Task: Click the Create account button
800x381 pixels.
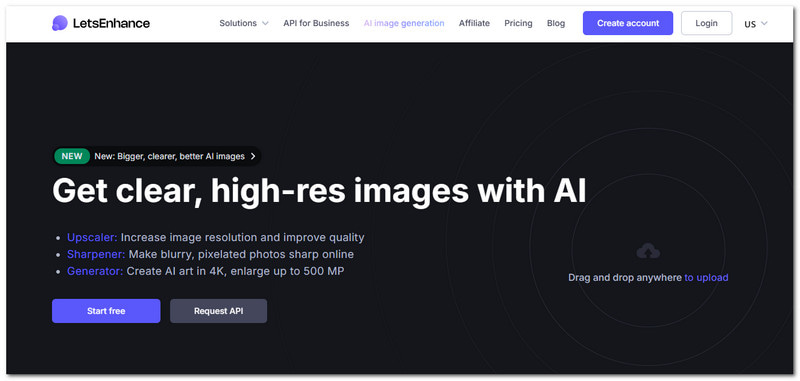Action: 628,23
